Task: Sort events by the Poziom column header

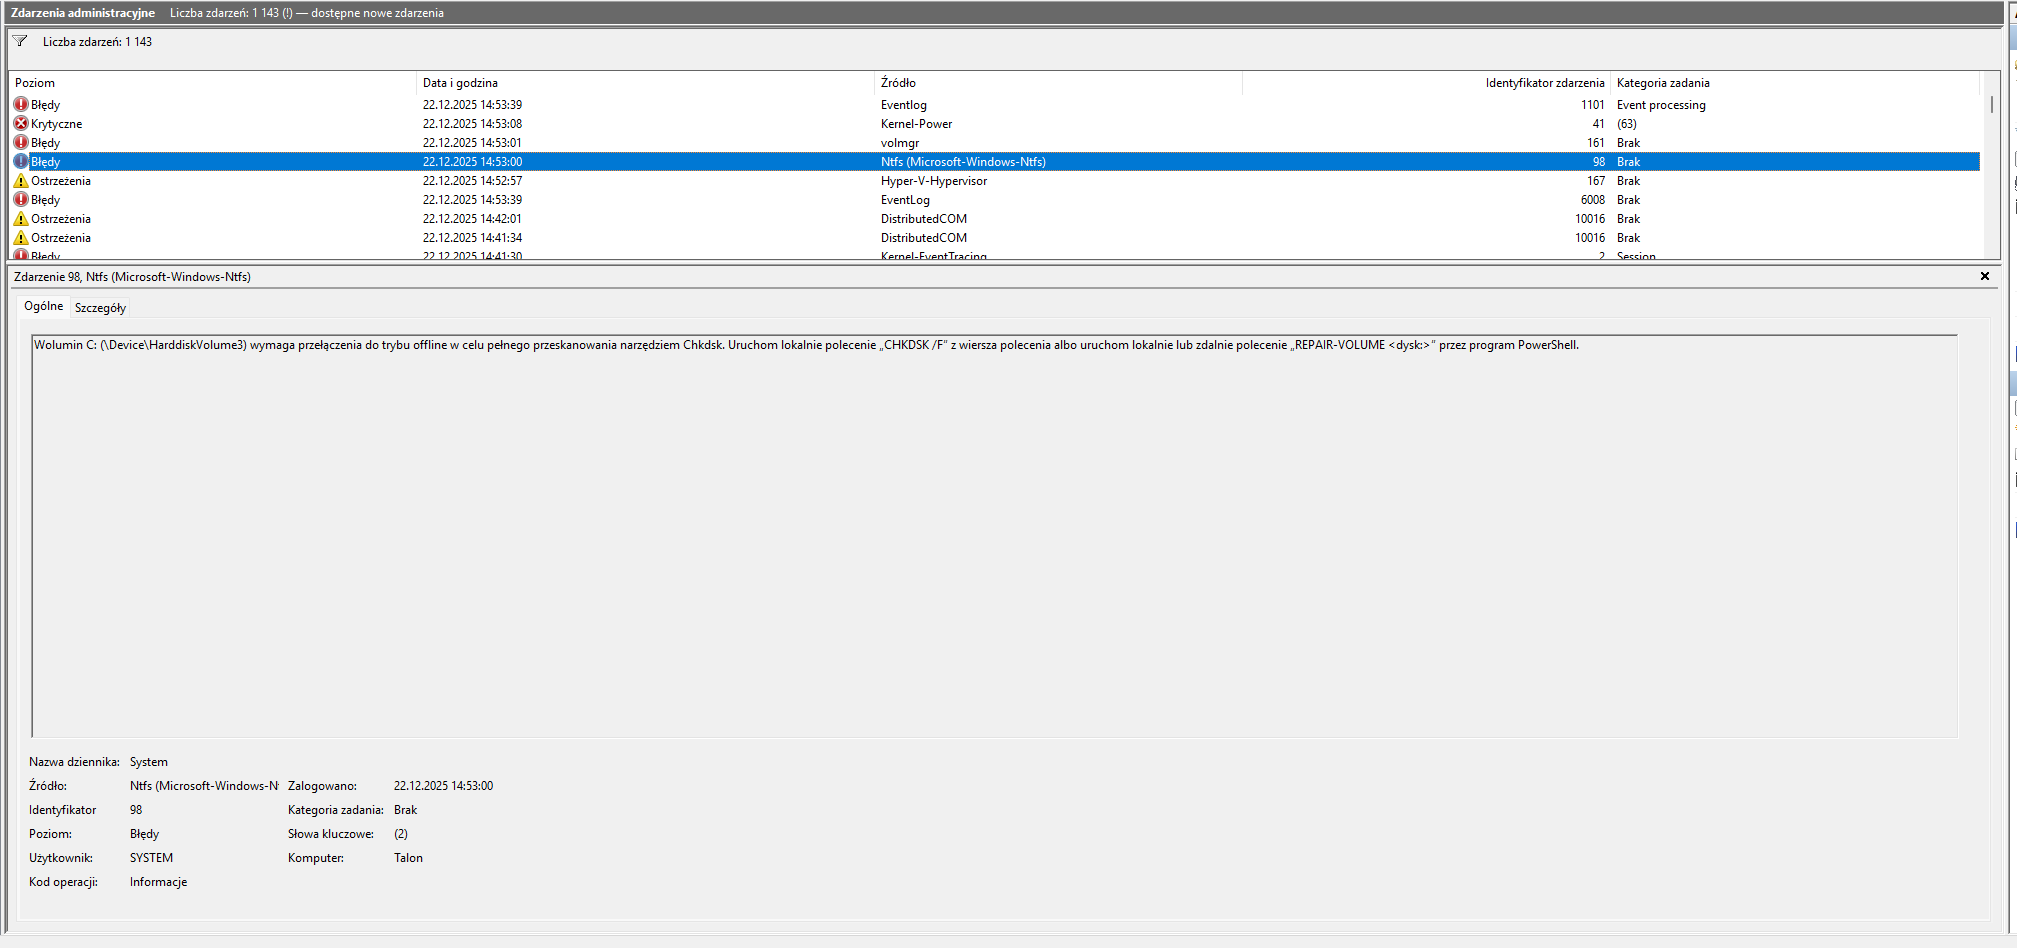Action: pos(212,83)
